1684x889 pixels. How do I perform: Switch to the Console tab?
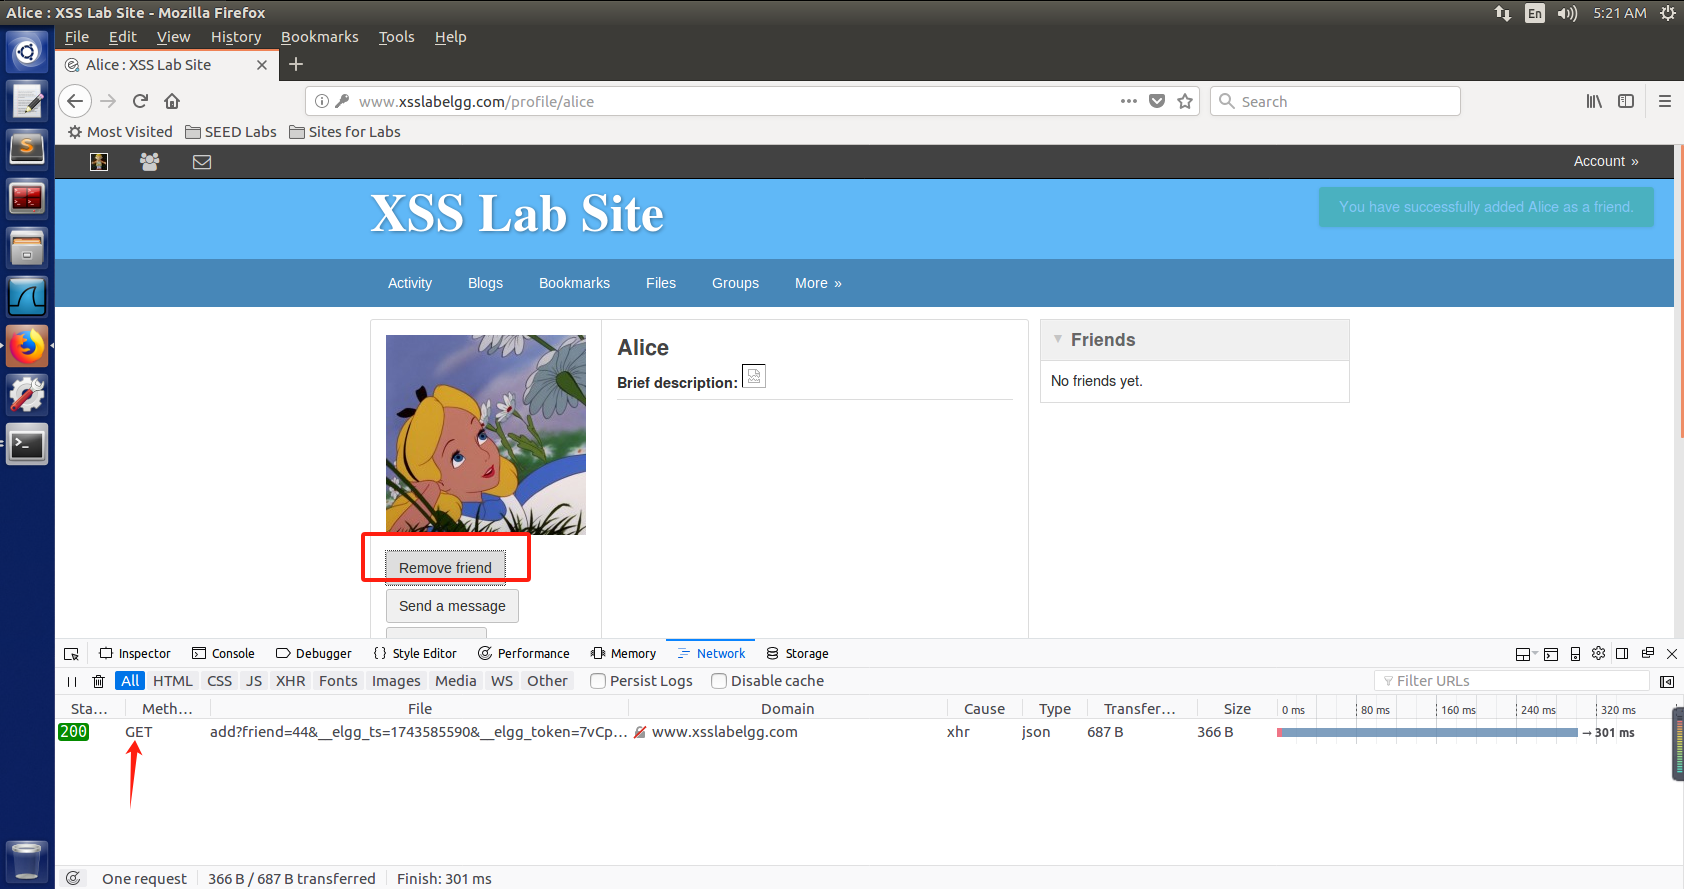coord(223,654)
